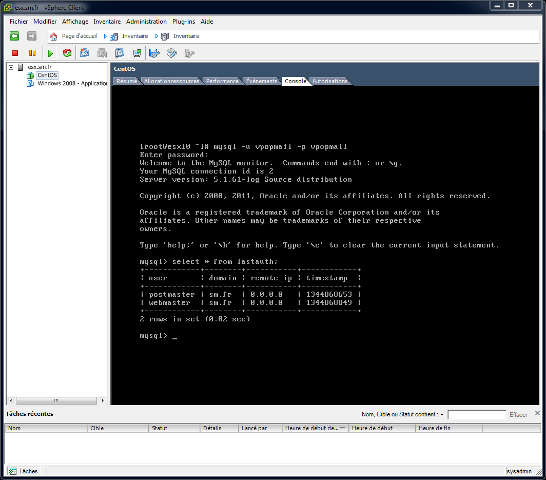Viewport: 546px width, 480px height.
Task: Click the Tâches label in status bar
Action: (29, 471)
